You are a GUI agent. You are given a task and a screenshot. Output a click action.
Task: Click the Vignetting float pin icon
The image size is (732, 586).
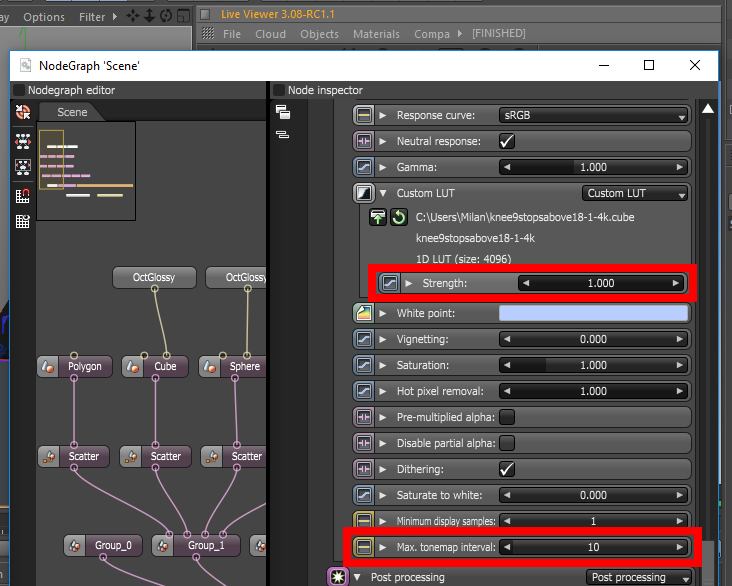pos(364,339)
